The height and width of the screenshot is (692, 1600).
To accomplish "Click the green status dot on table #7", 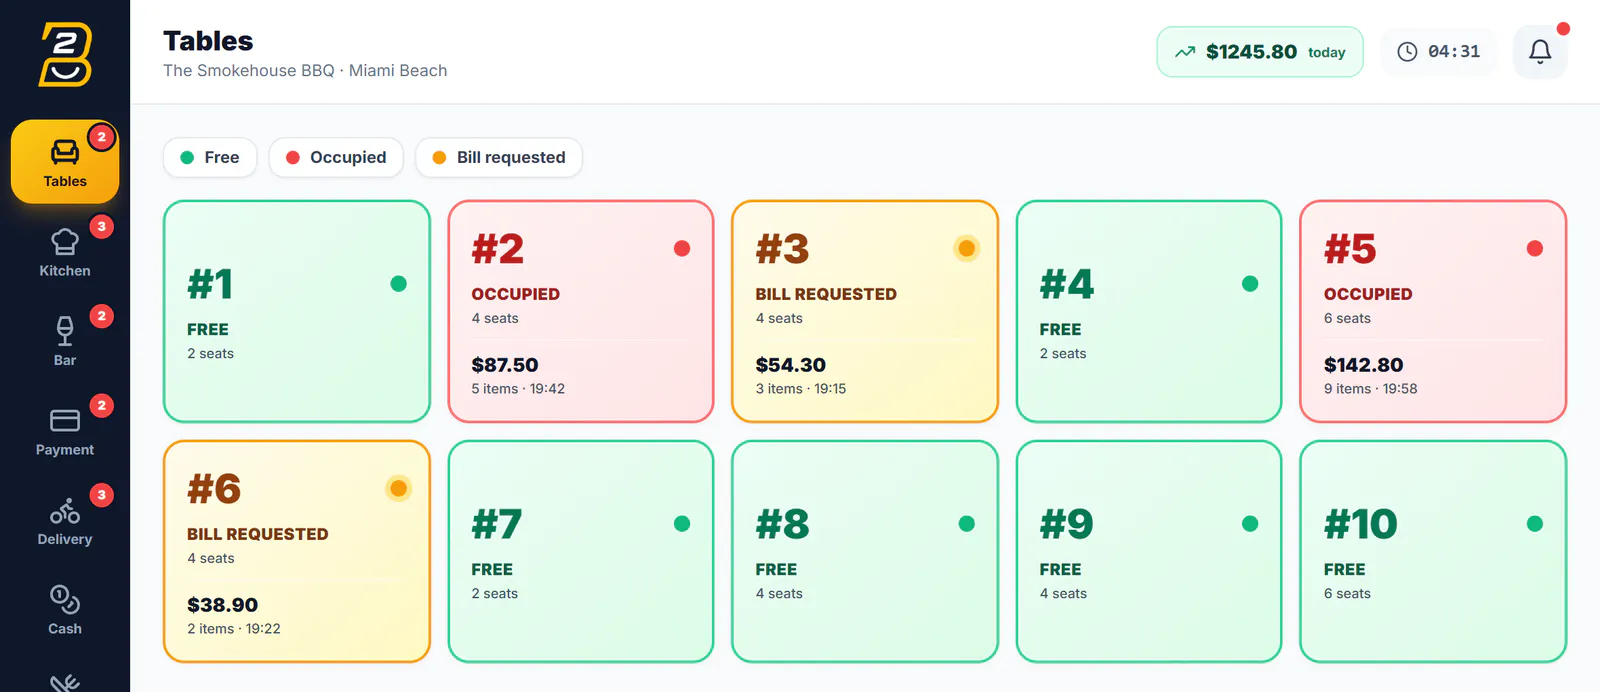I will pyautogui.click(x=682, y=524).
